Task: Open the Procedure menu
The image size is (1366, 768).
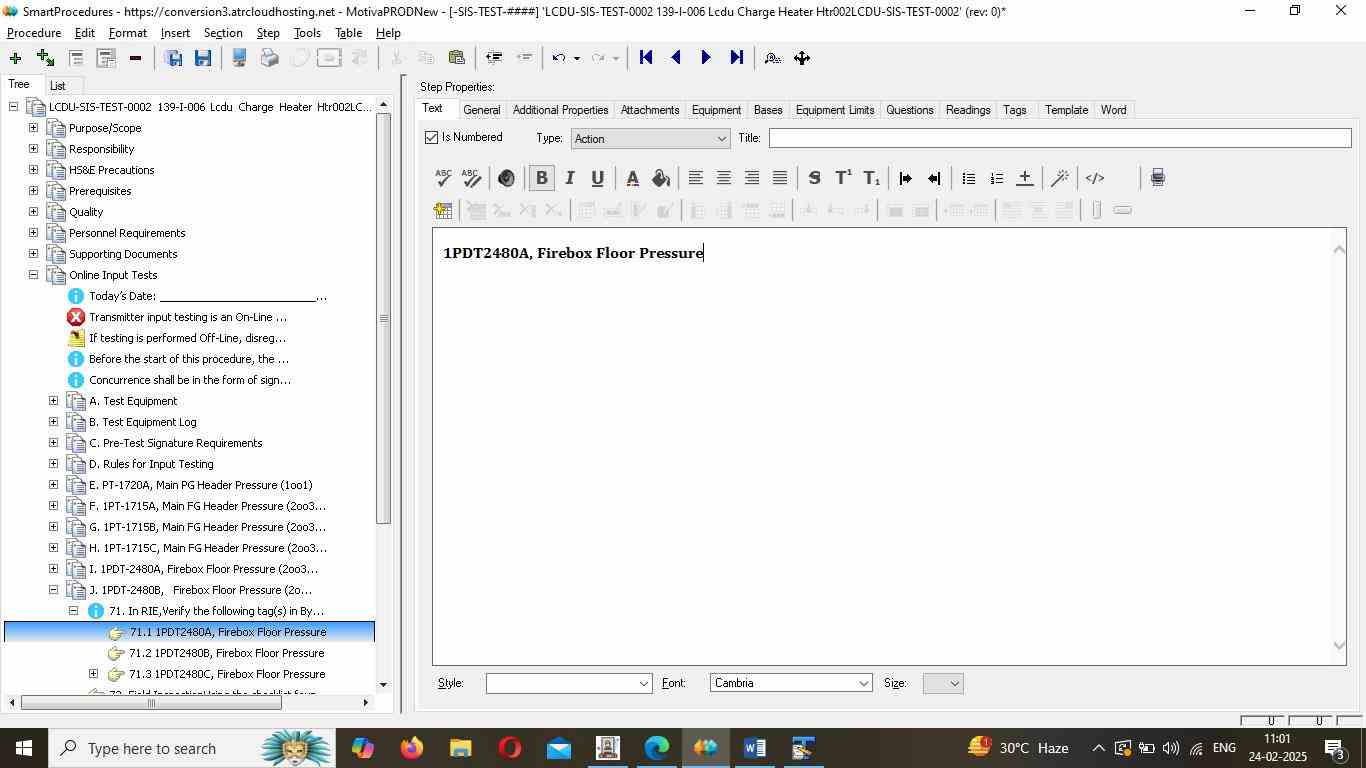Action: click(34, 33)
